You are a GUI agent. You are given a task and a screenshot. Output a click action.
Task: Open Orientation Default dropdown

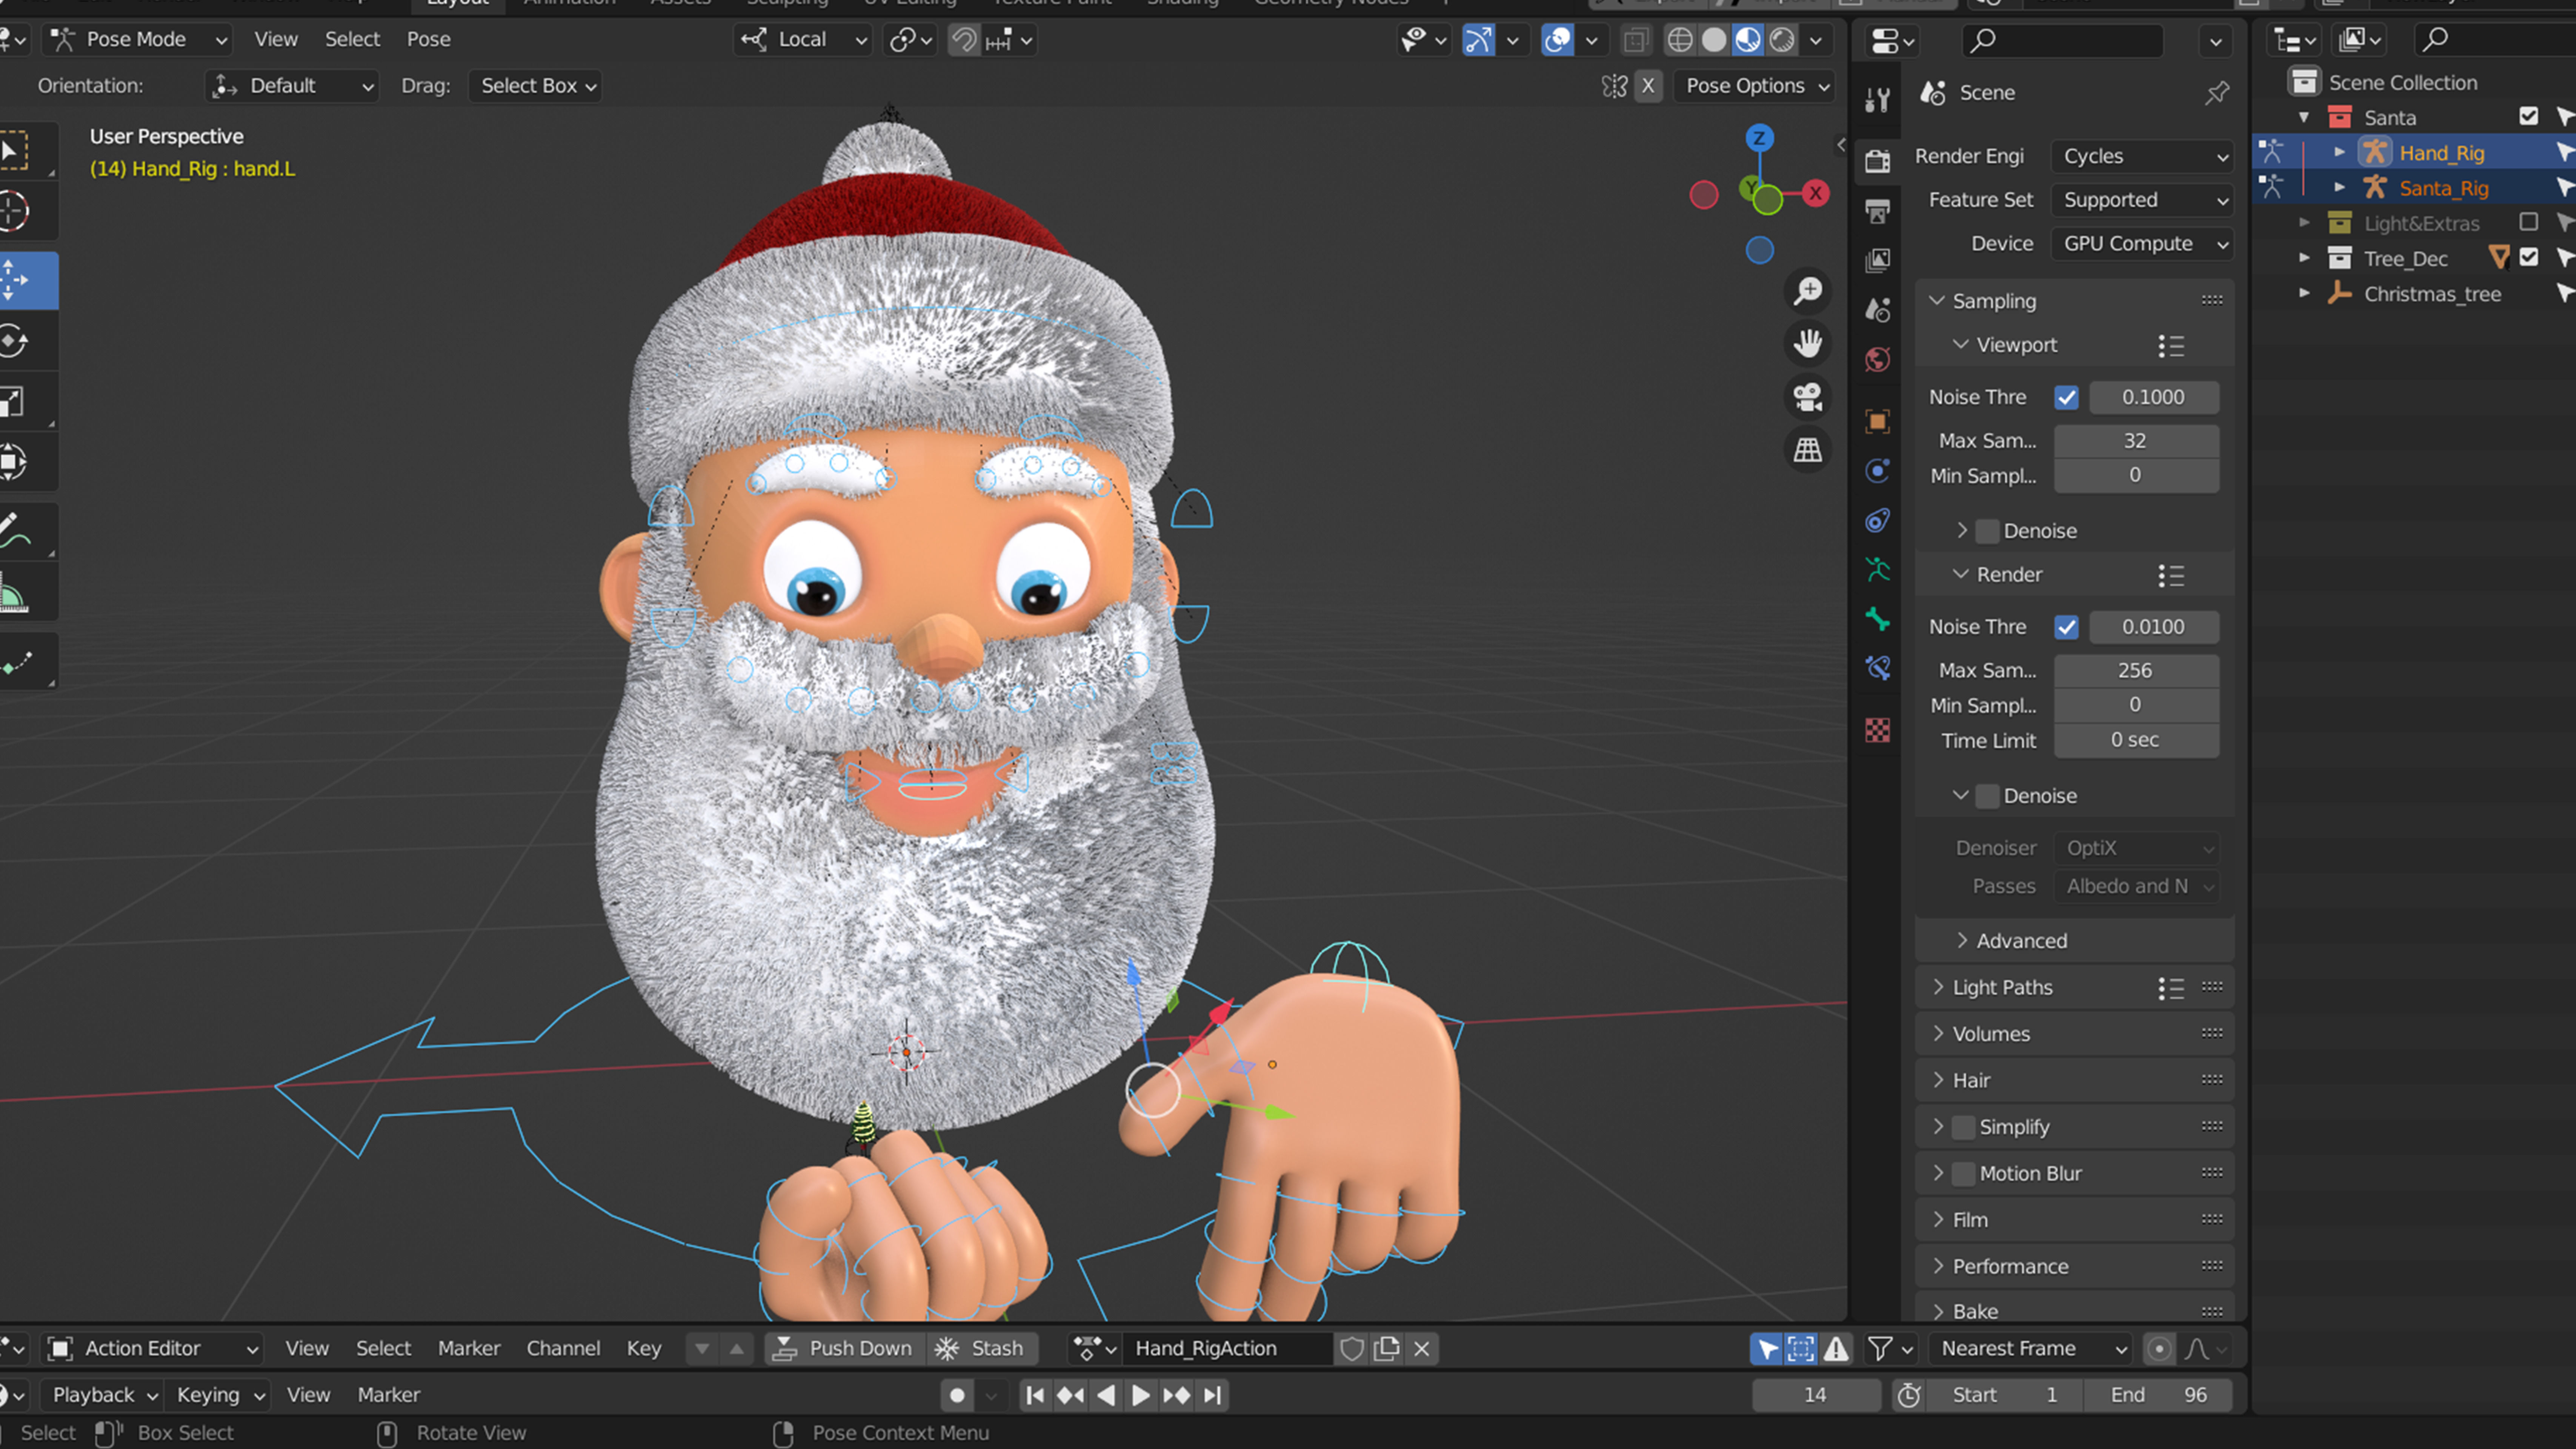point(292,86)
